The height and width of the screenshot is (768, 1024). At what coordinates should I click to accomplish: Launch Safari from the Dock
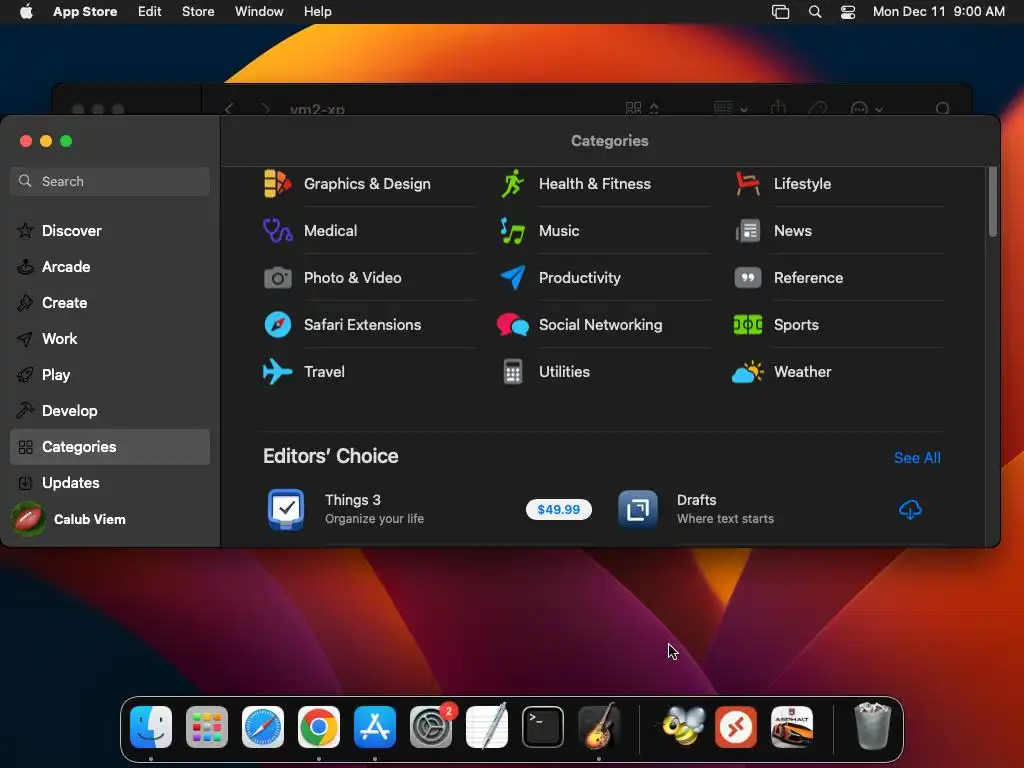click(x=263, y=727)
